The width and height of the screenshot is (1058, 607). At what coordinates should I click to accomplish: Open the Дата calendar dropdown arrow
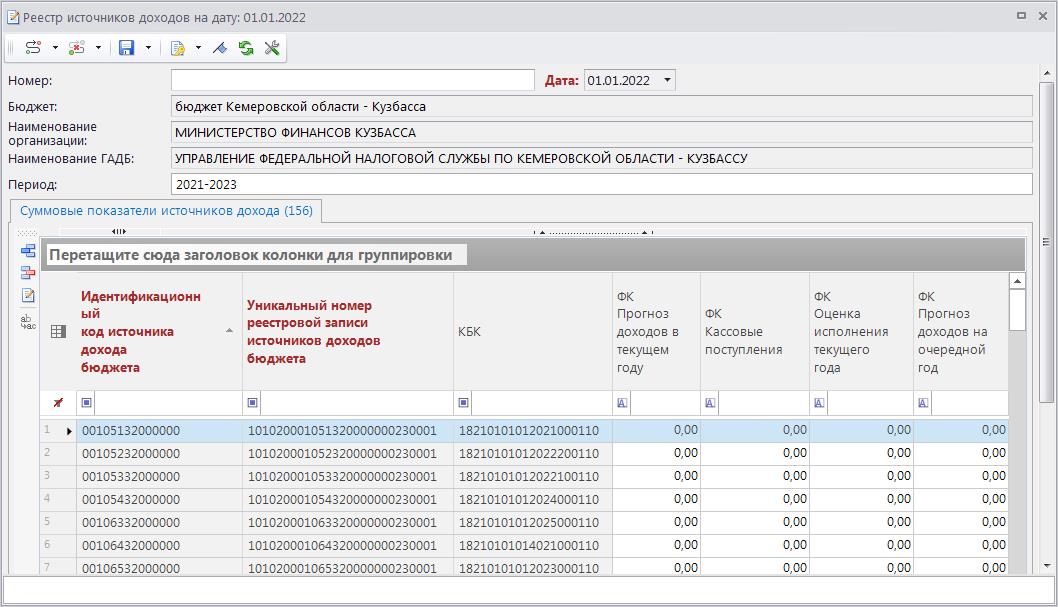click(667, 80)
